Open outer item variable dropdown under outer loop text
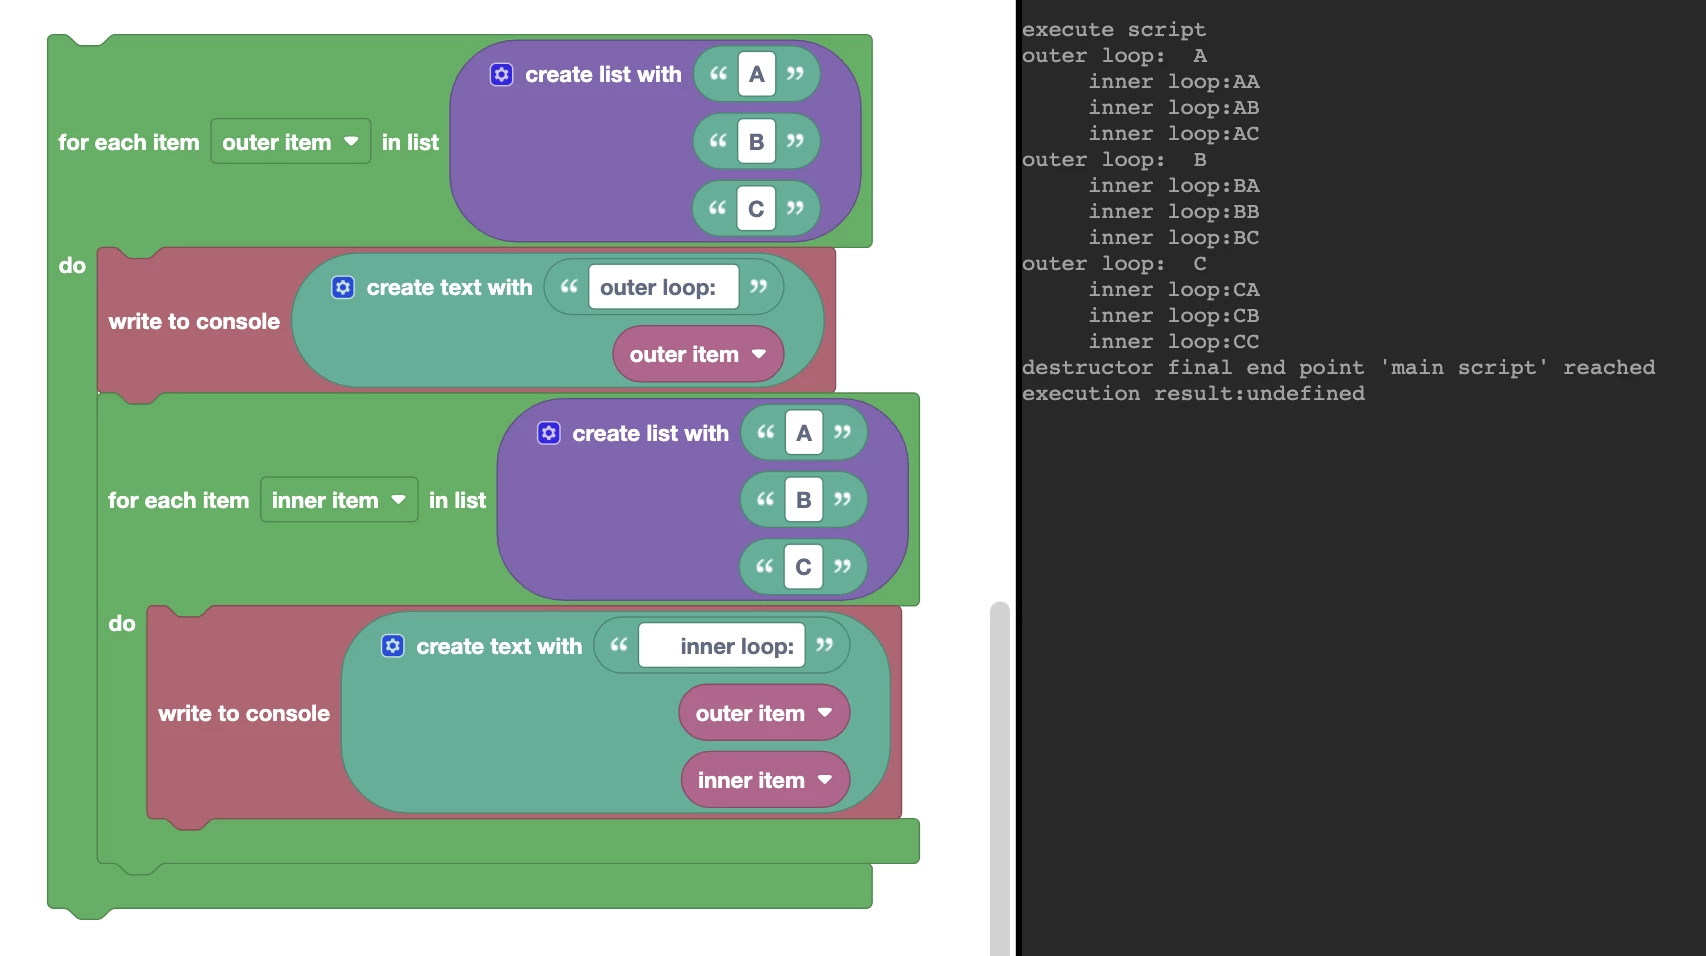Viewport: 1706px width, 956px height. [698, 354]
